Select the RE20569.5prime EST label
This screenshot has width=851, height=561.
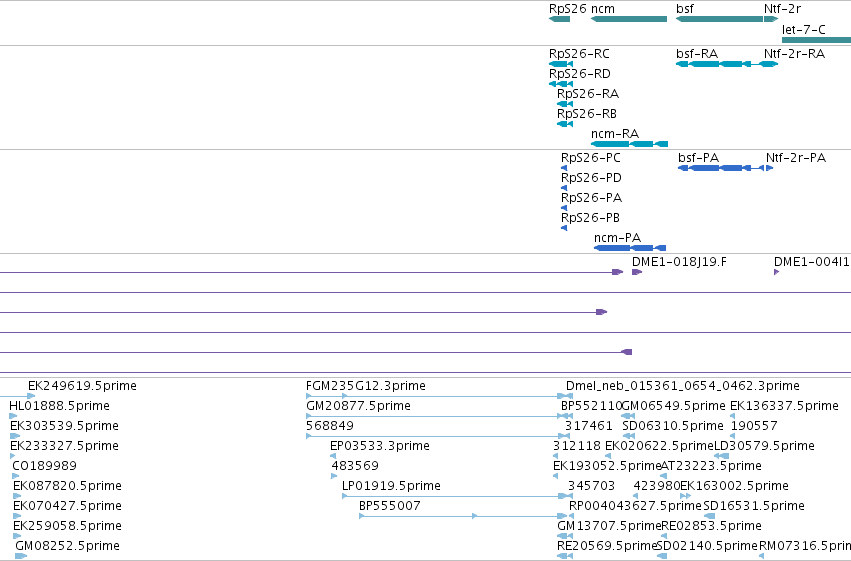(x=607, y=546)
